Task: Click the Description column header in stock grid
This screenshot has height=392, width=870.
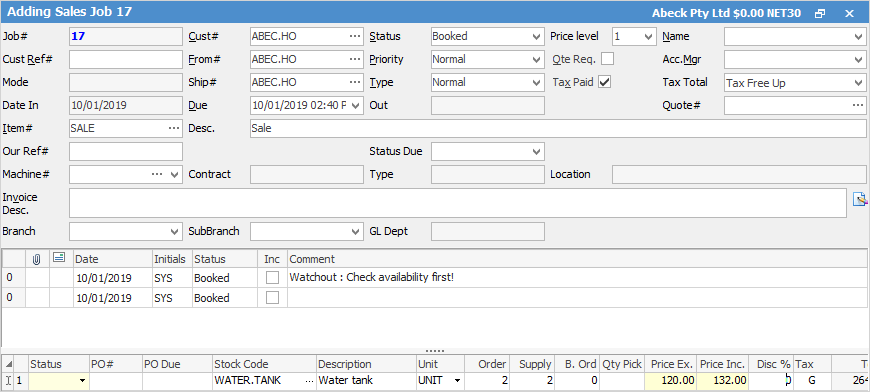Action: 366,364
